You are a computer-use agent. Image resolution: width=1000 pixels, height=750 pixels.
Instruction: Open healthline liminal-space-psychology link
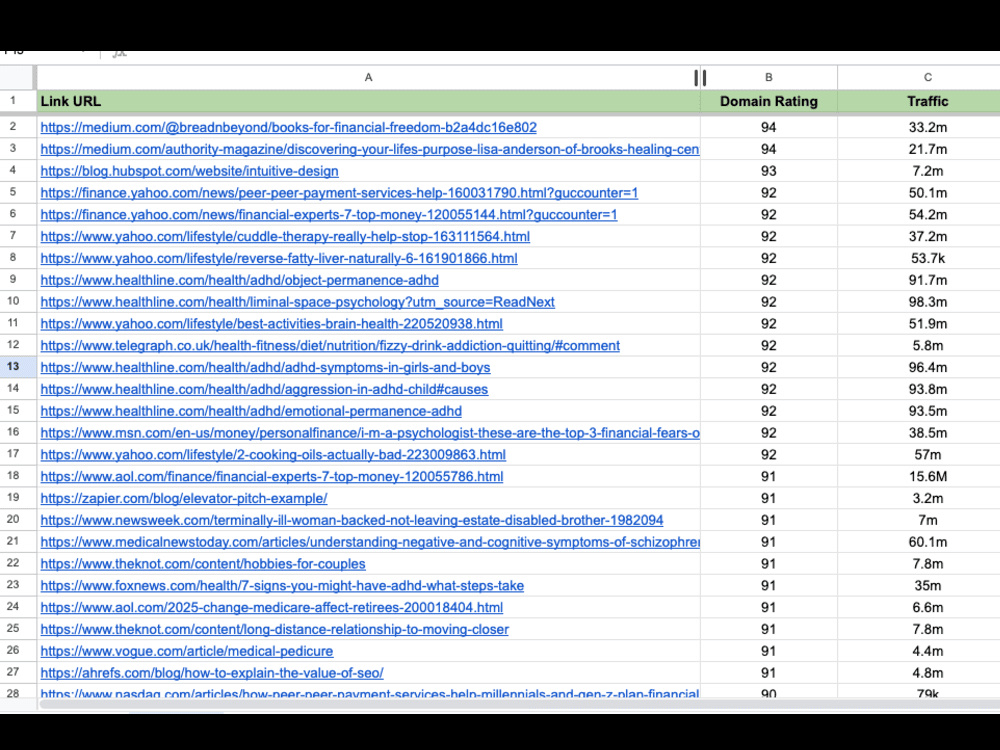pos(298,302)
